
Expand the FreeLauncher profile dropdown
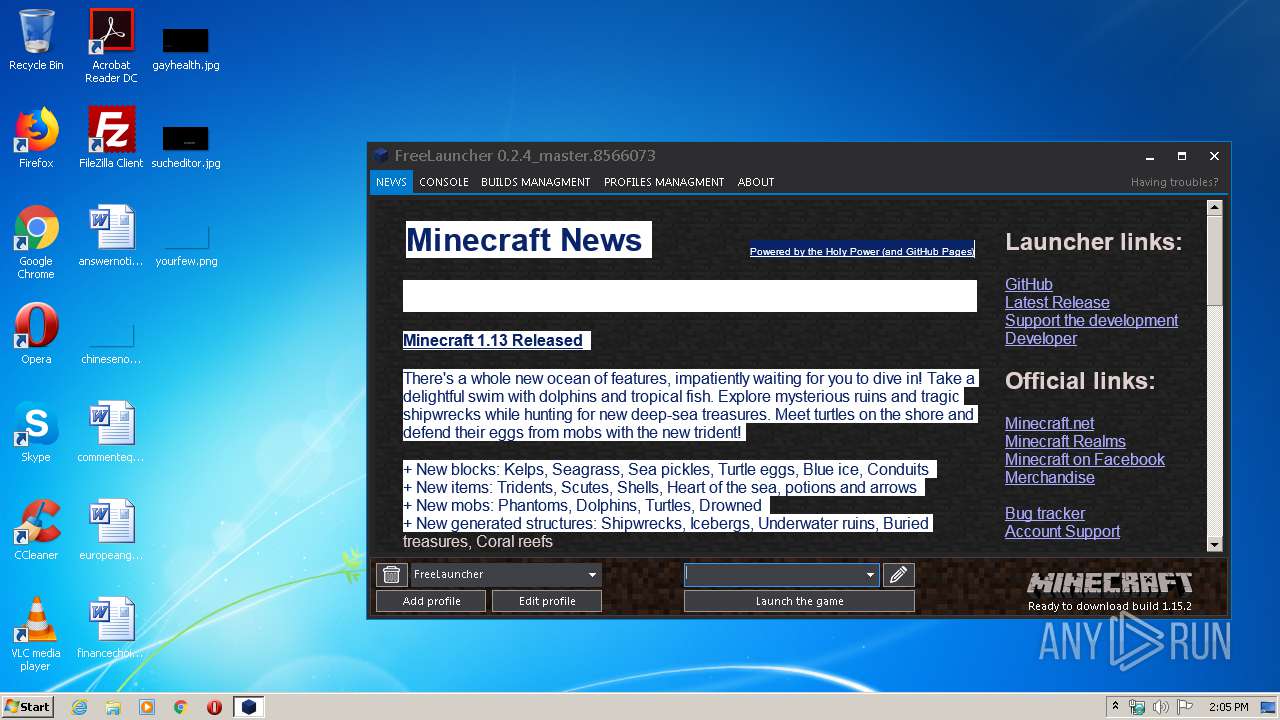(x=592, y=574)
